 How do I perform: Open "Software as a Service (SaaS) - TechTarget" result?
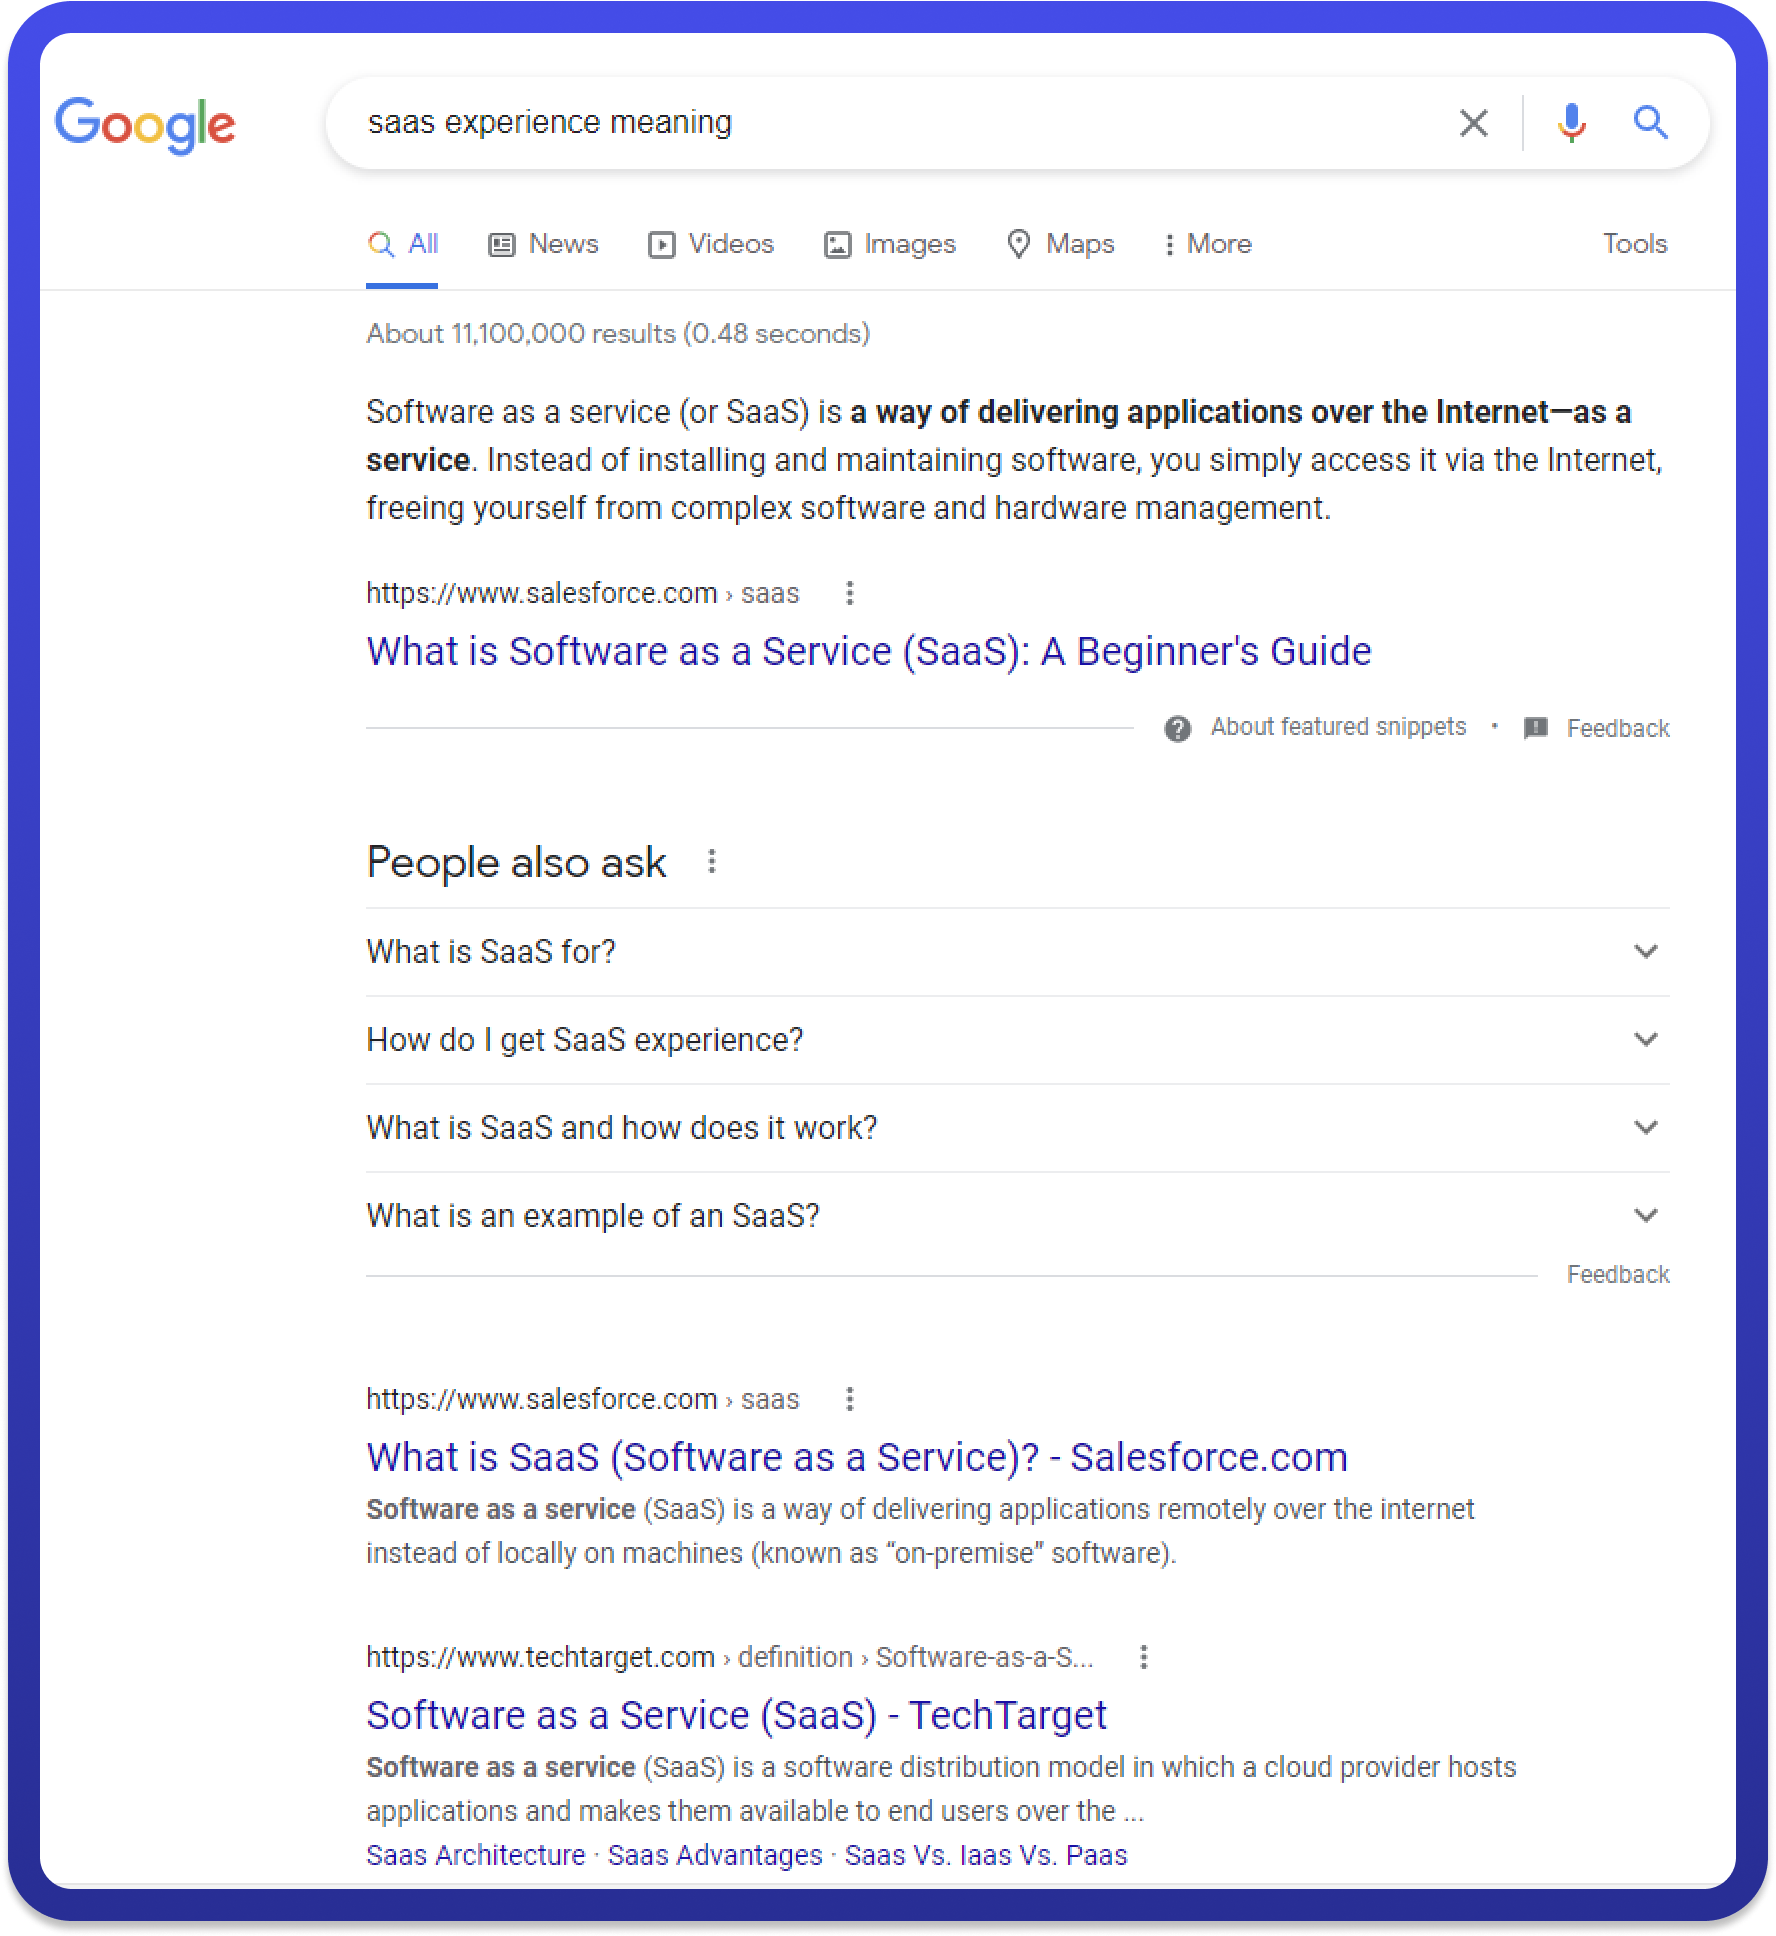[736, 1715]
